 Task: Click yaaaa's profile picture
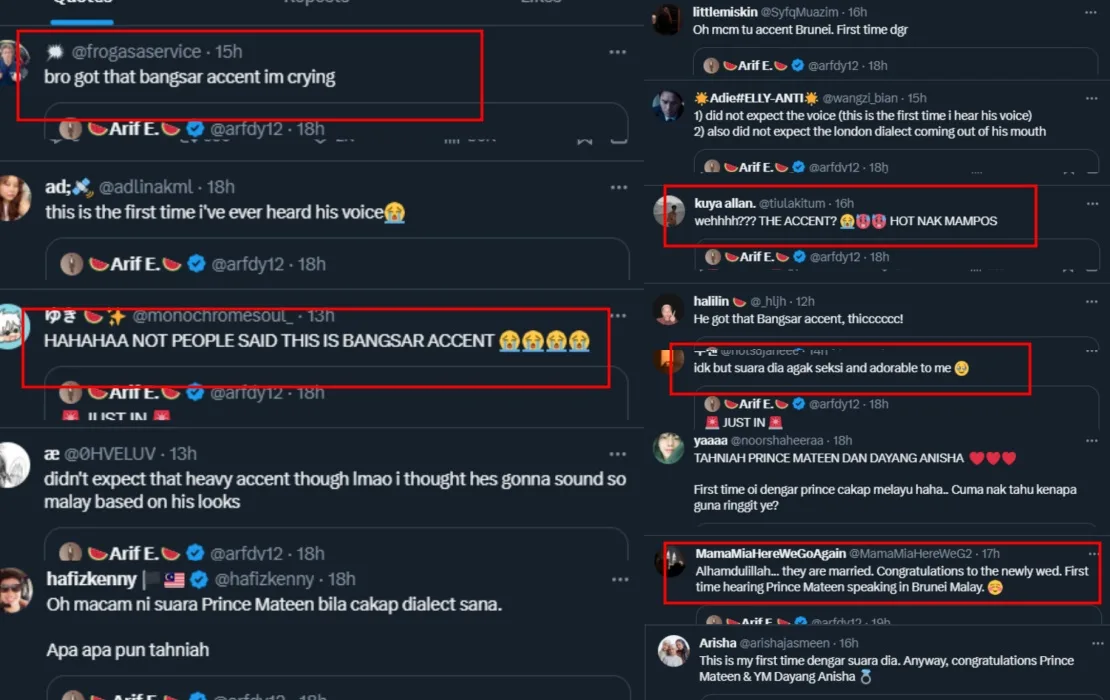(669, 448)
